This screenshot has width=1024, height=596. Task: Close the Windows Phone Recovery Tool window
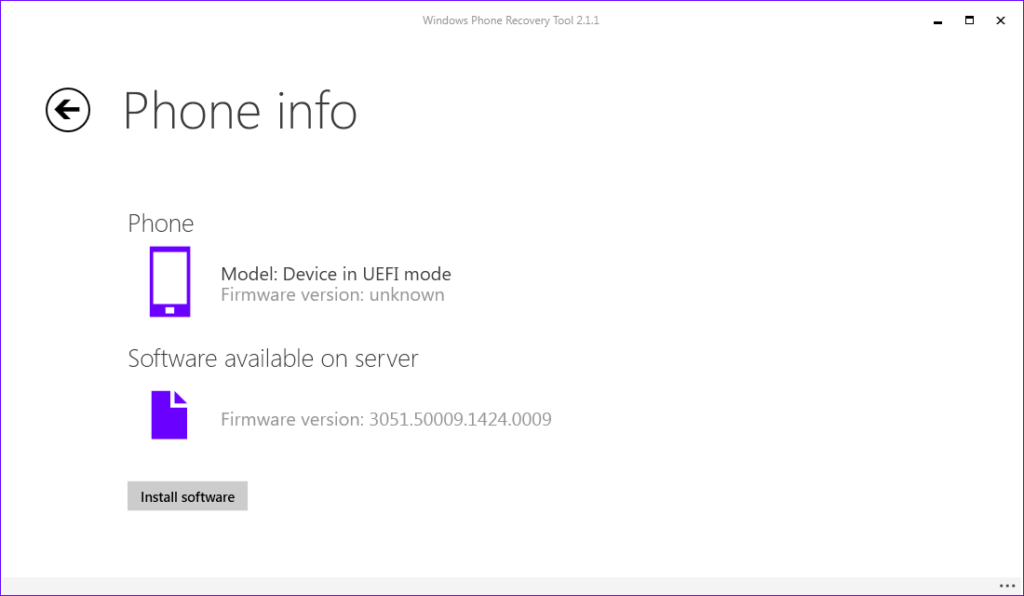(1000, 20)
